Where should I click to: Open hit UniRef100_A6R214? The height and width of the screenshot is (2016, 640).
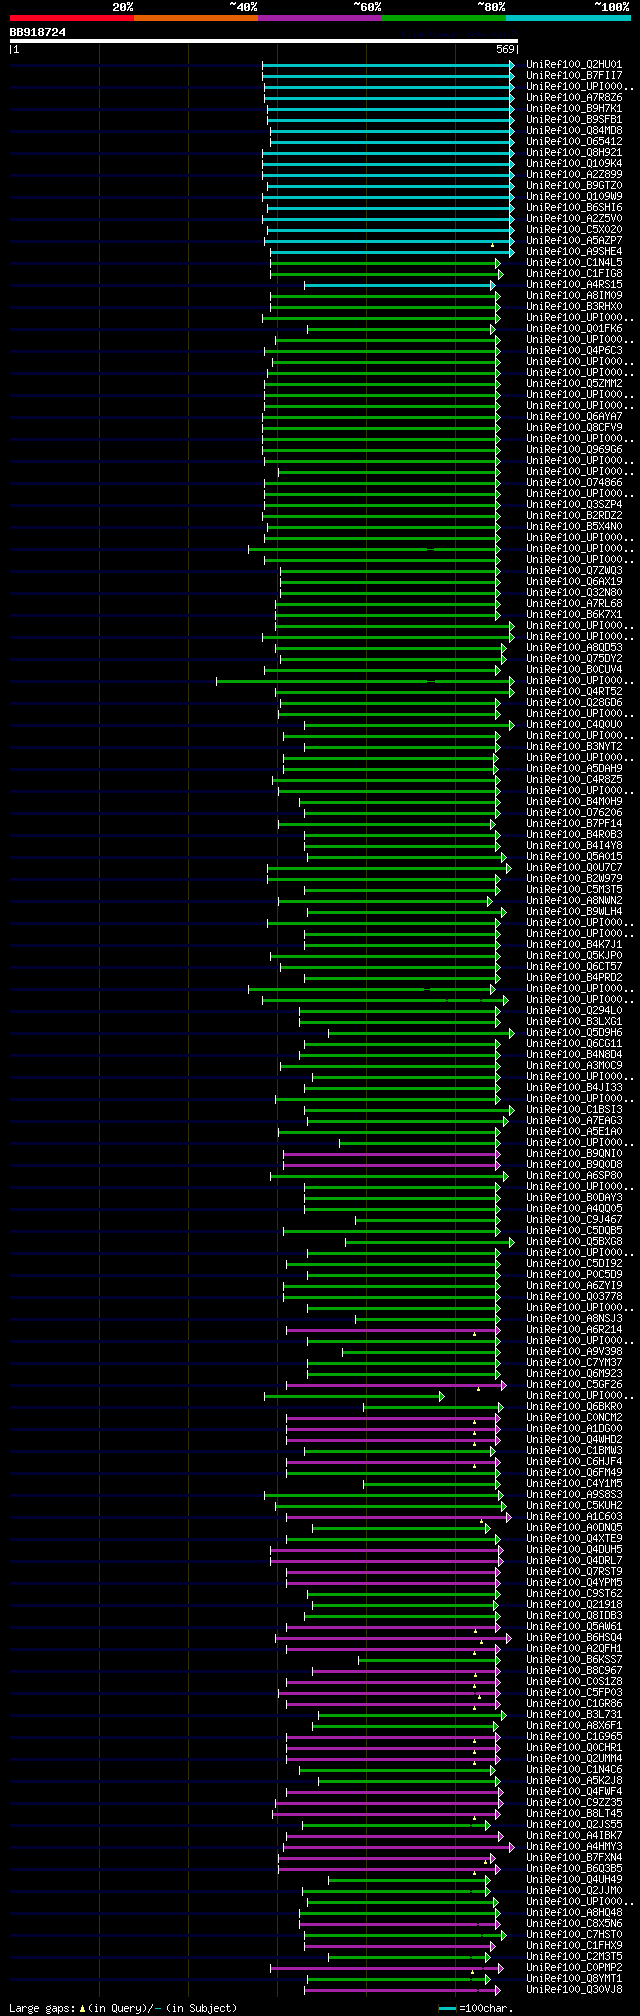click(x=574, y=1329)
